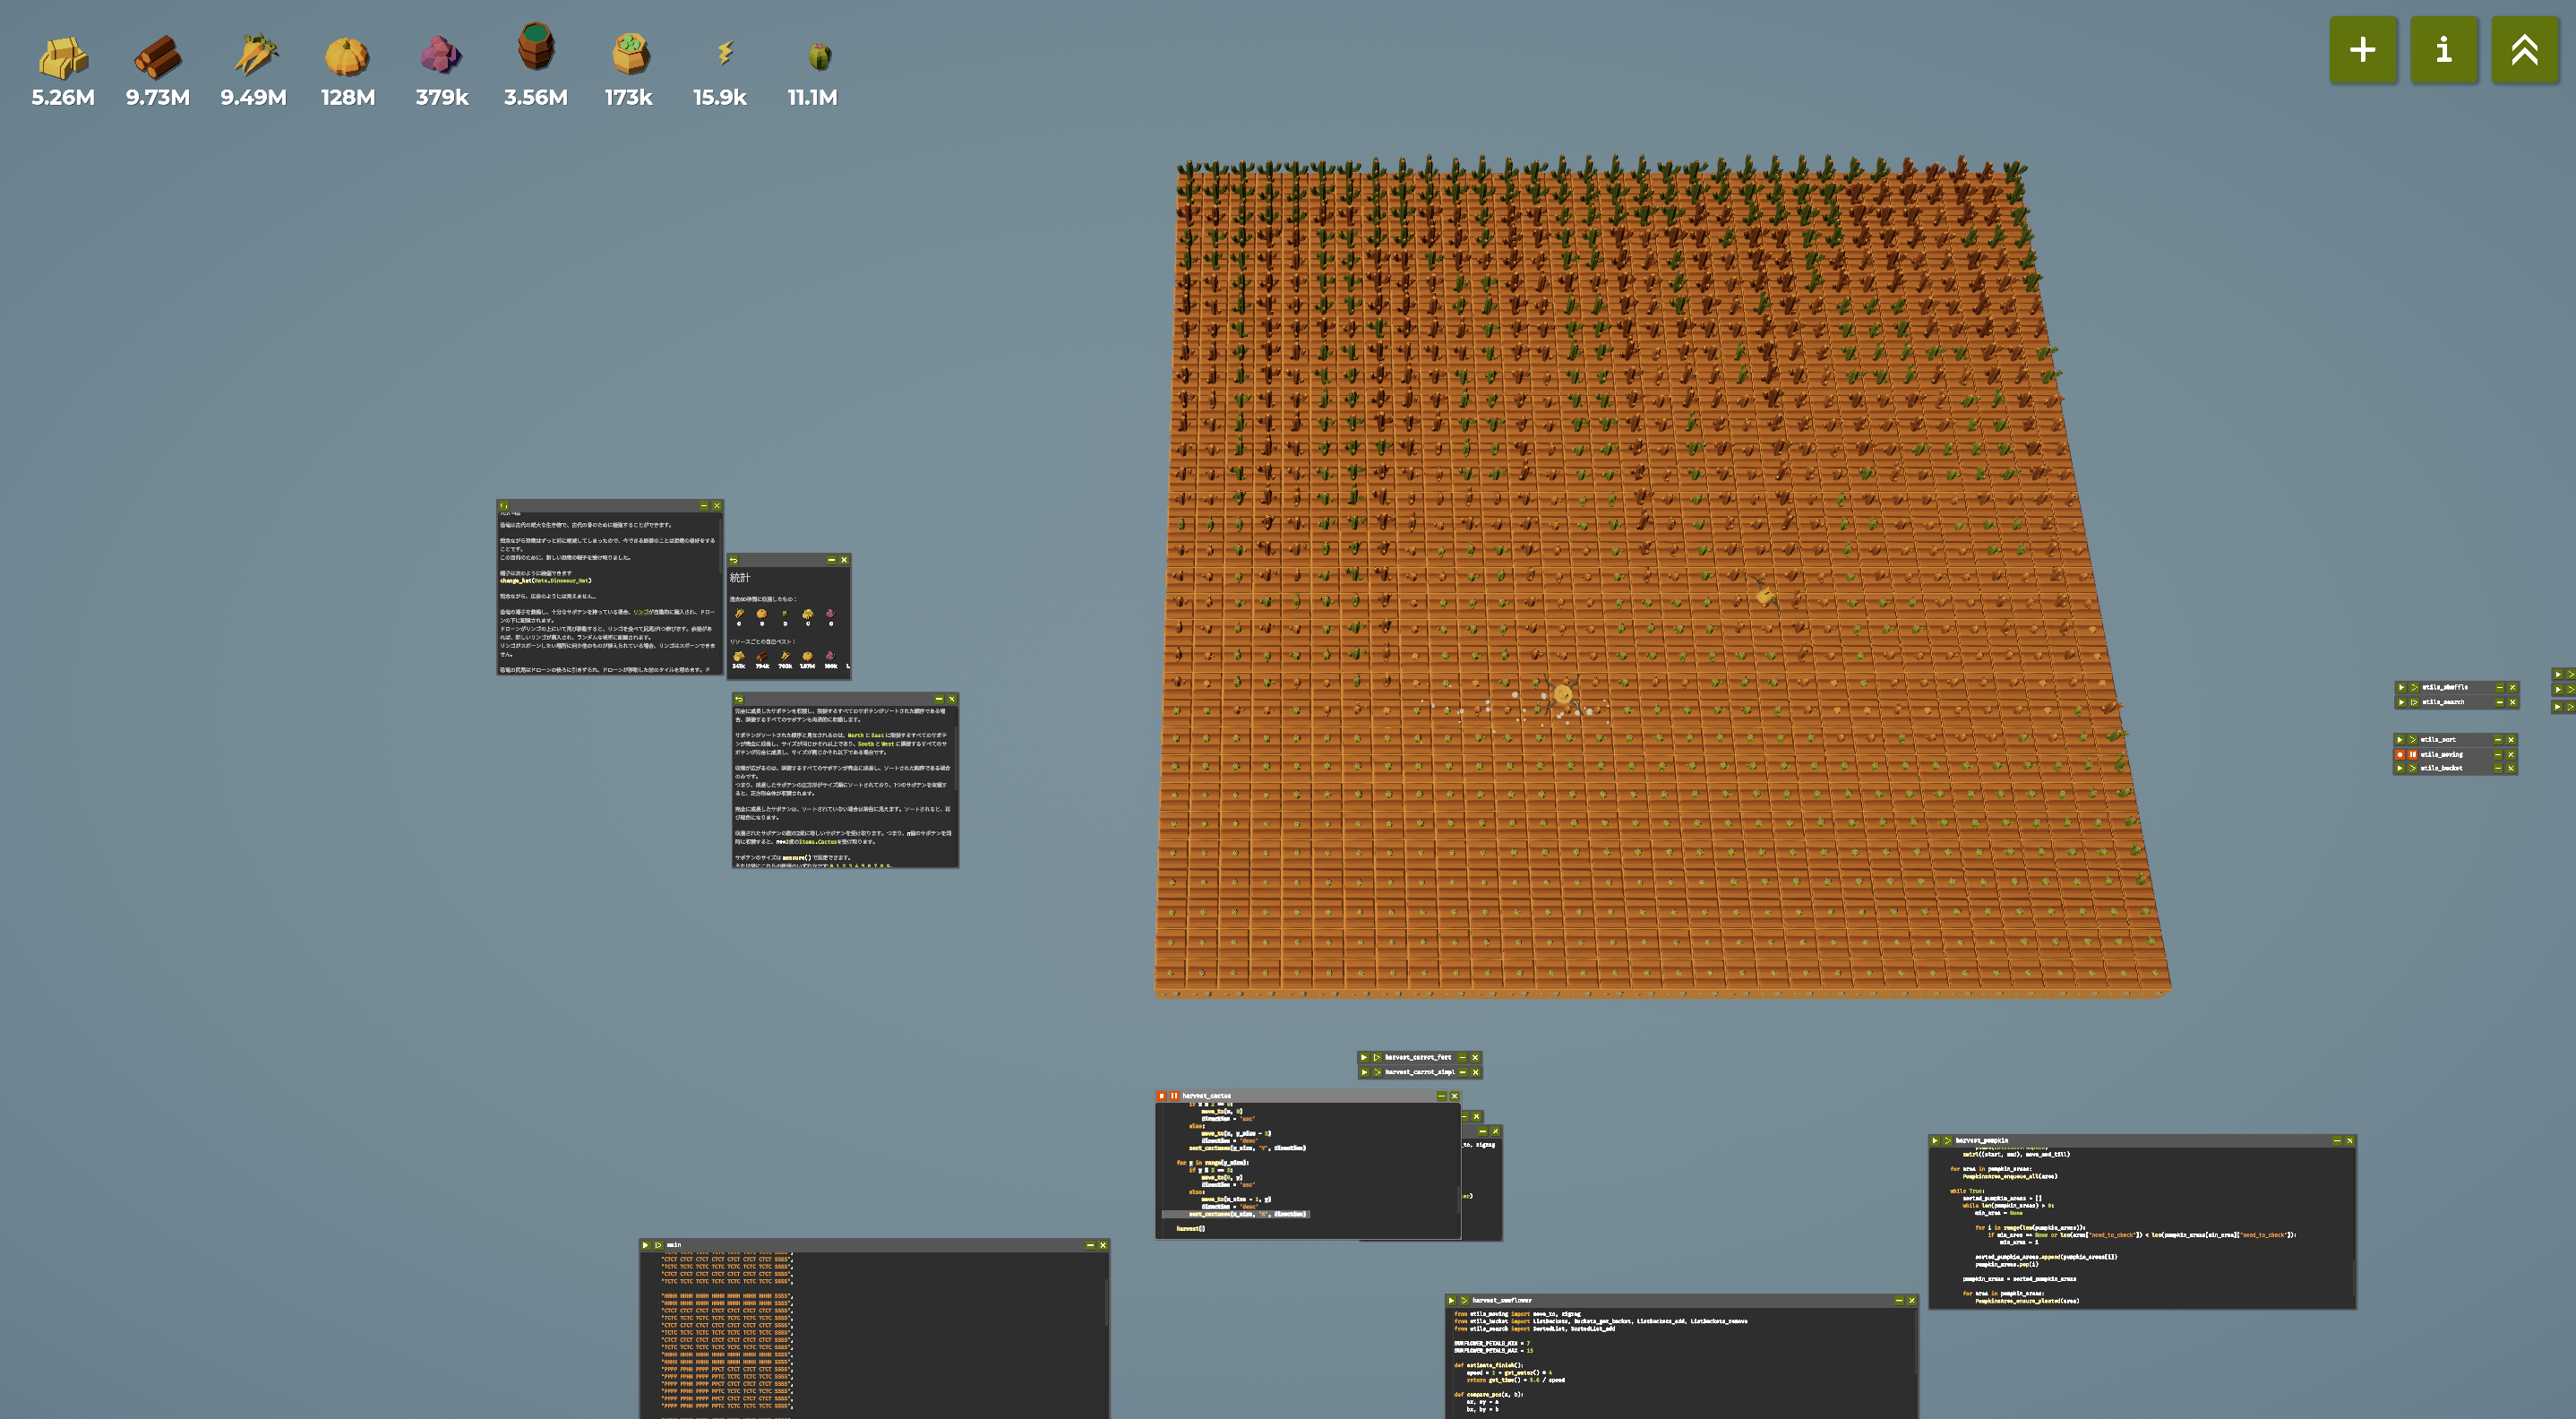
Task: Pause the running utils_moving script
Action: coord(2412,755)
